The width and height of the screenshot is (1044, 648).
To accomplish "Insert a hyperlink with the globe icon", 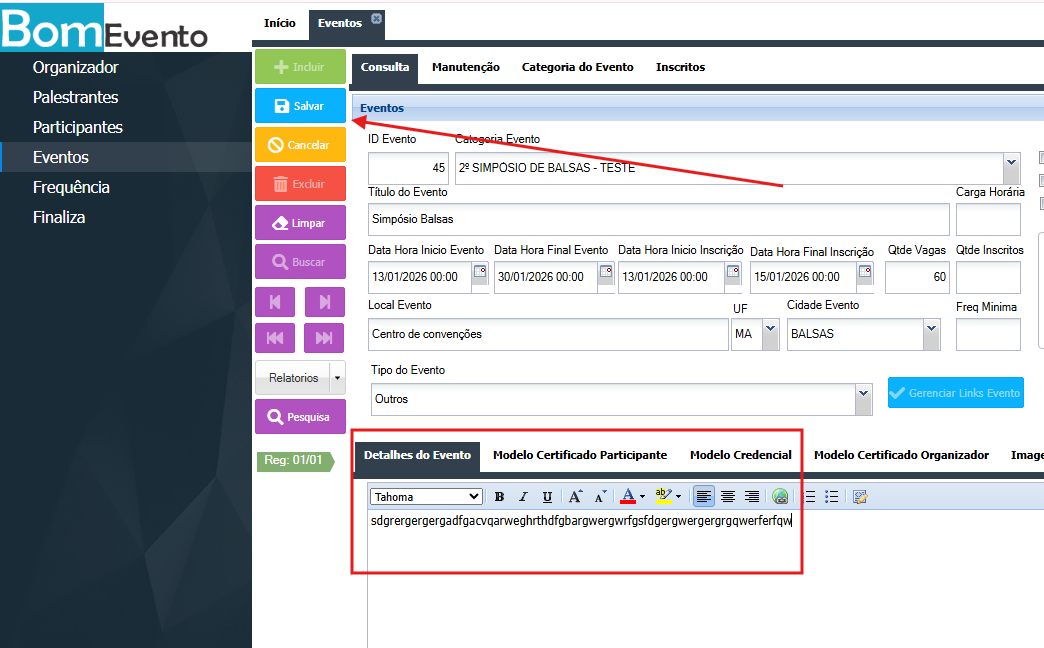I will (780, 497).
